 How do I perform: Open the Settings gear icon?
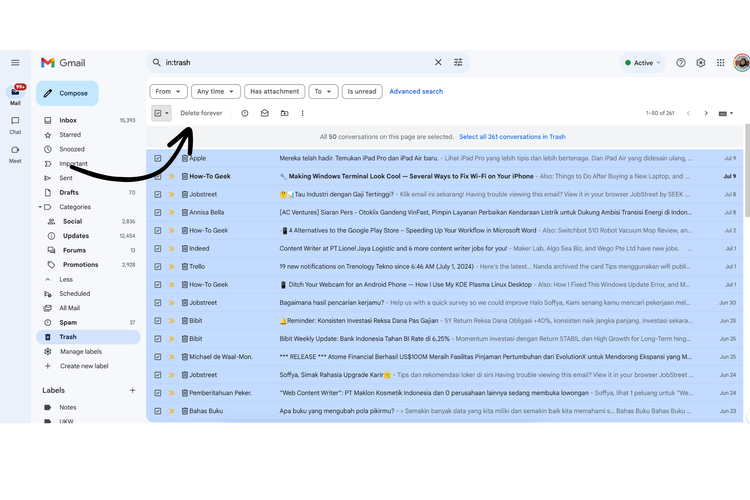[701, 62]
